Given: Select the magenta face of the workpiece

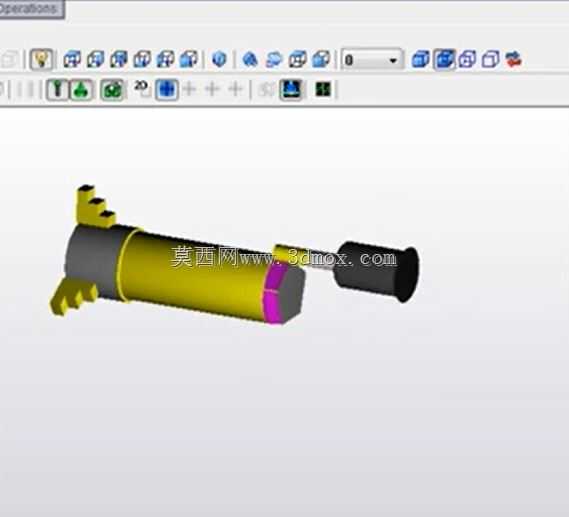Looking at the screenshot, I should pos(274,294).
